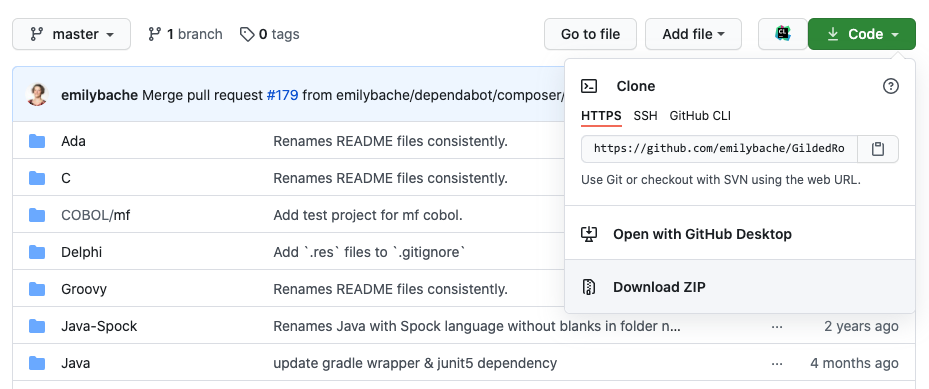This screenshot has width=929, height=389.
Task: Click the folder icon next to Ada
Action: (x=37, y=142)
